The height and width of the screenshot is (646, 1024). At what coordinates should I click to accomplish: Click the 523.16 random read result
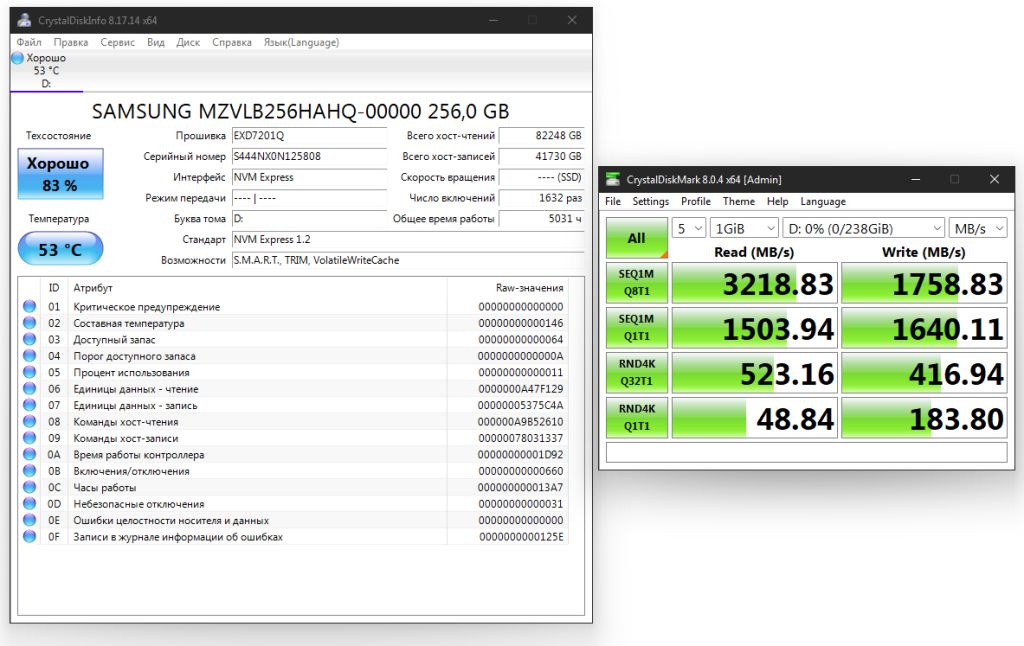point(755,372)
